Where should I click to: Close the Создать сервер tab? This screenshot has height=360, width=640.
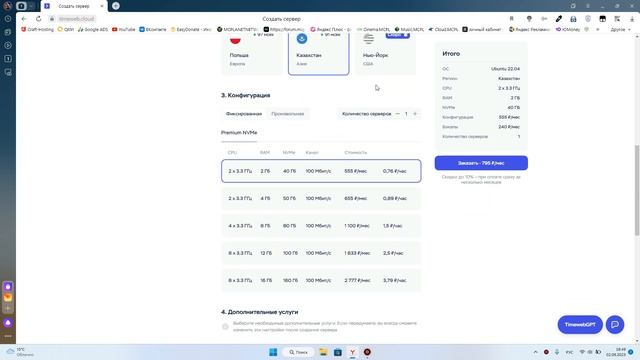pyautogui.click(x=102, y=6)
